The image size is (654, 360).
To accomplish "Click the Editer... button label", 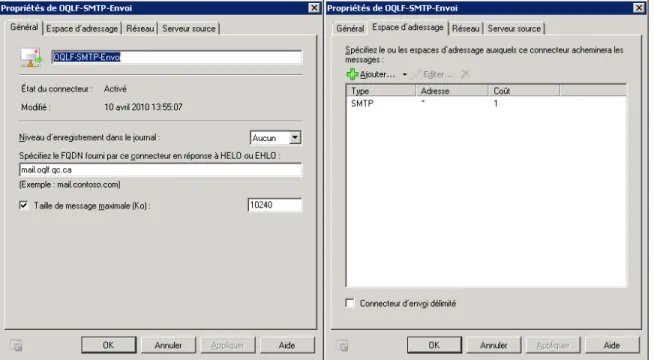I will (x=437, y=74).
